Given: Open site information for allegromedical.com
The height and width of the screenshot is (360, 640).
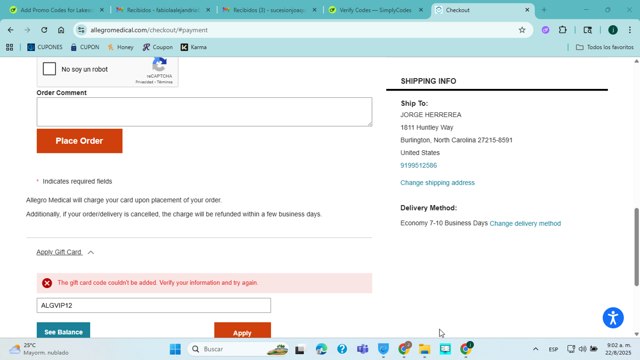Looking at the screenshot, I should pos(81,30).
